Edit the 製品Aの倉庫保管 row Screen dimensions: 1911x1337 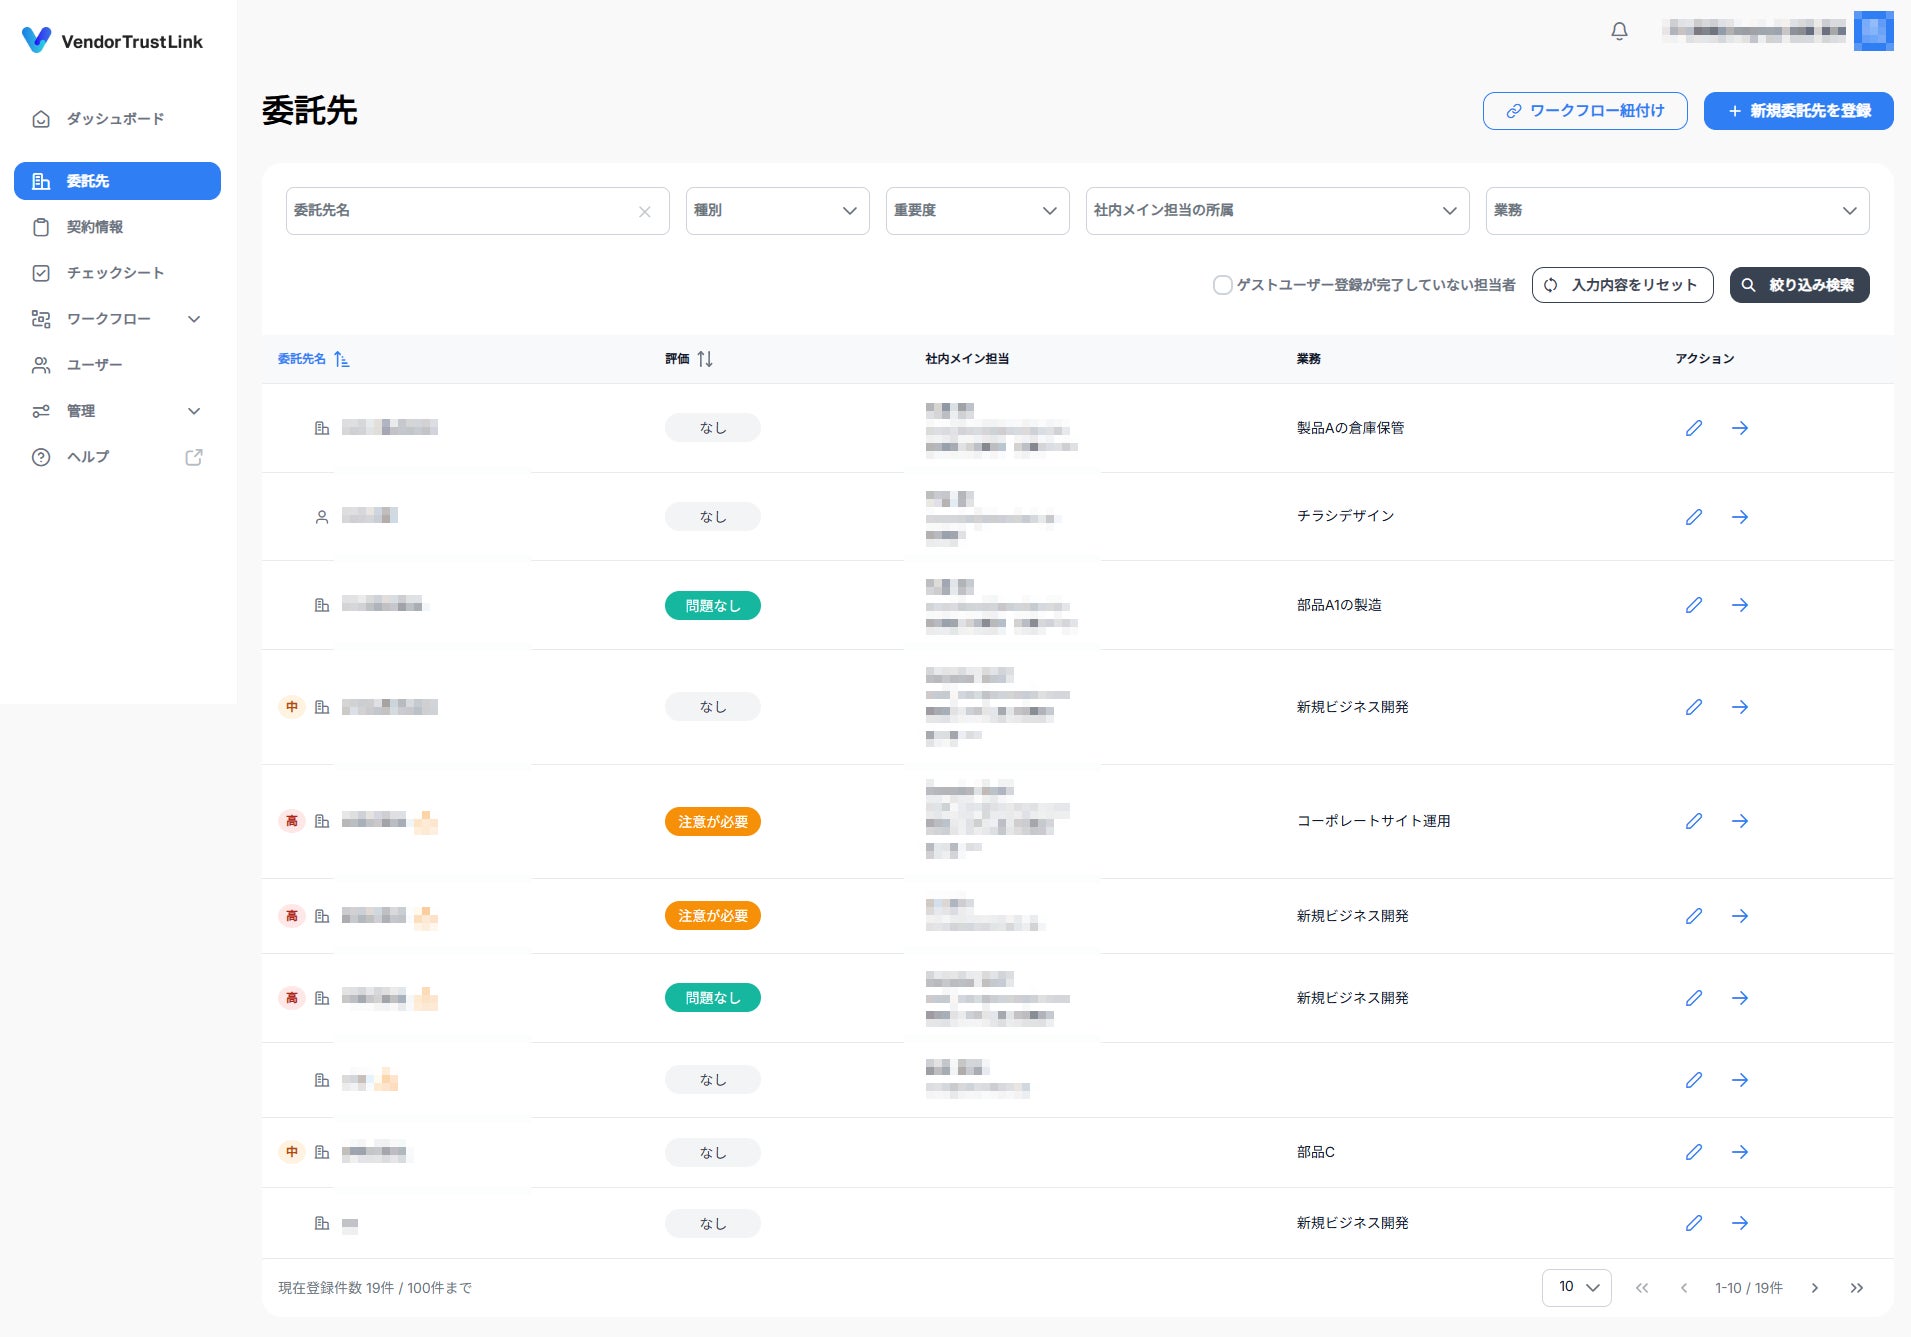[1693, 428]
